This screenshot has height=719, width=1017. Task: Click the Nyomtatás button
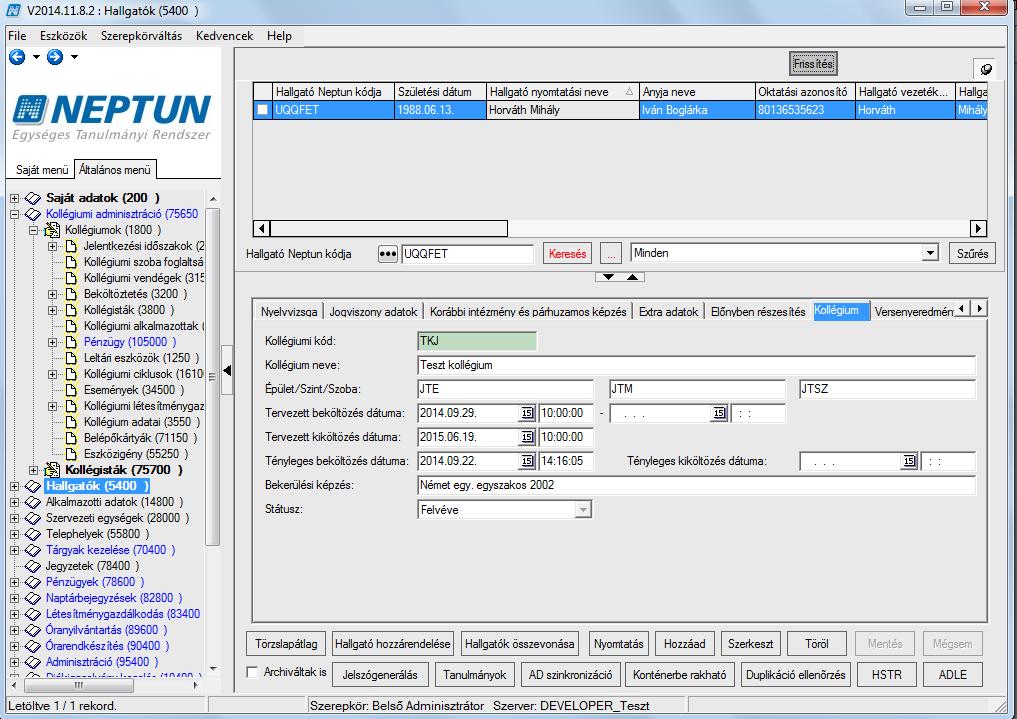[619, 644]
